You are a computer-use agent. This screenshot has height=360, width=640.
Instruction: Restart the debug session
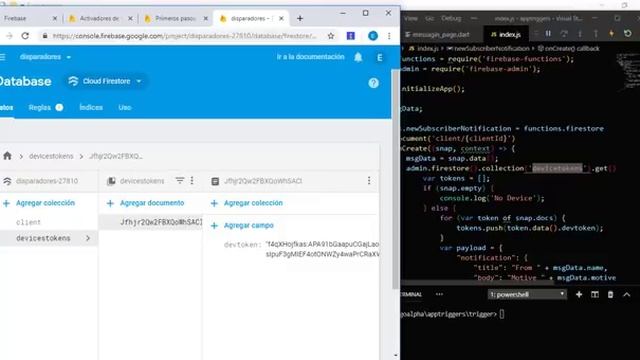pos(628,34)
